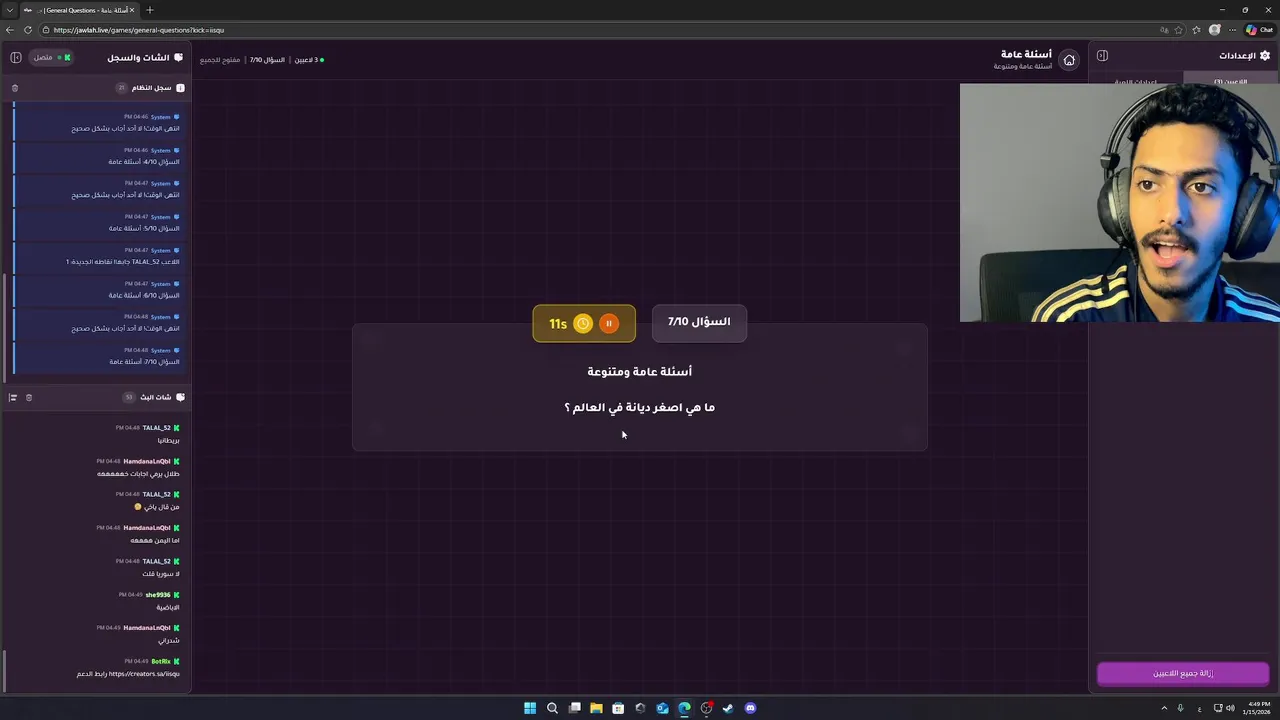Collapse the settings side panel
Screen dimensions: 1280x720
click(x=1102, y=56)
